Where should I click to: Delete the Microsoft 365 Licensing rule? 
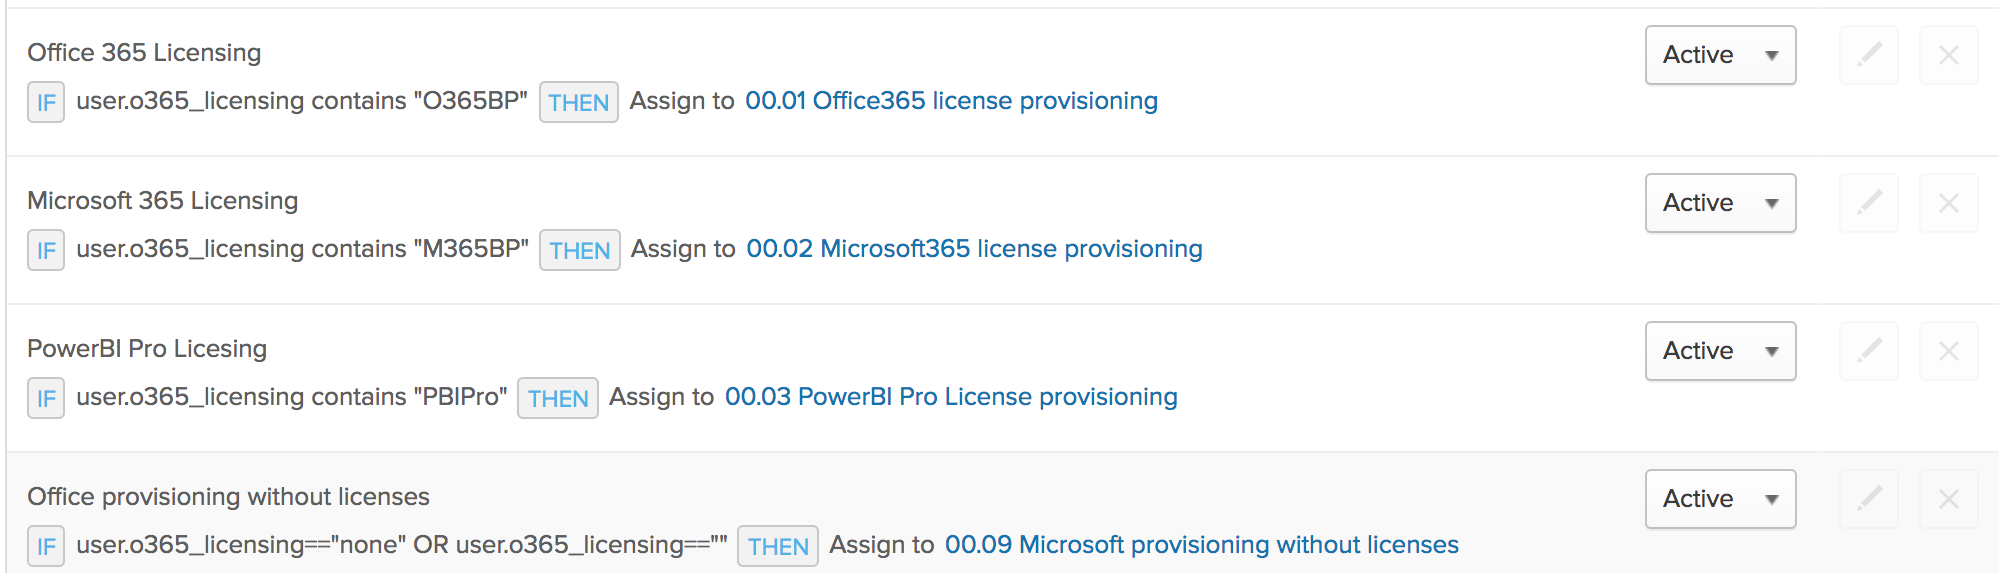[x=1949, y=203]
